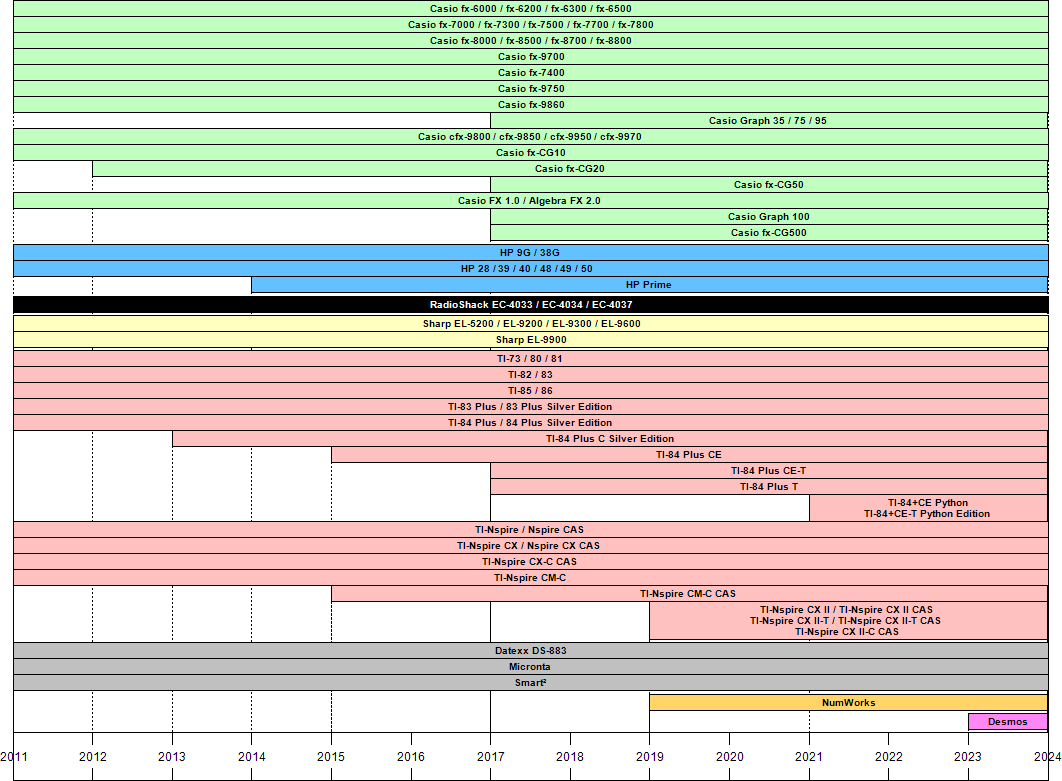
Task: Select the HP Prime bar
Action: pyautogui.click(x=650, y=284)
